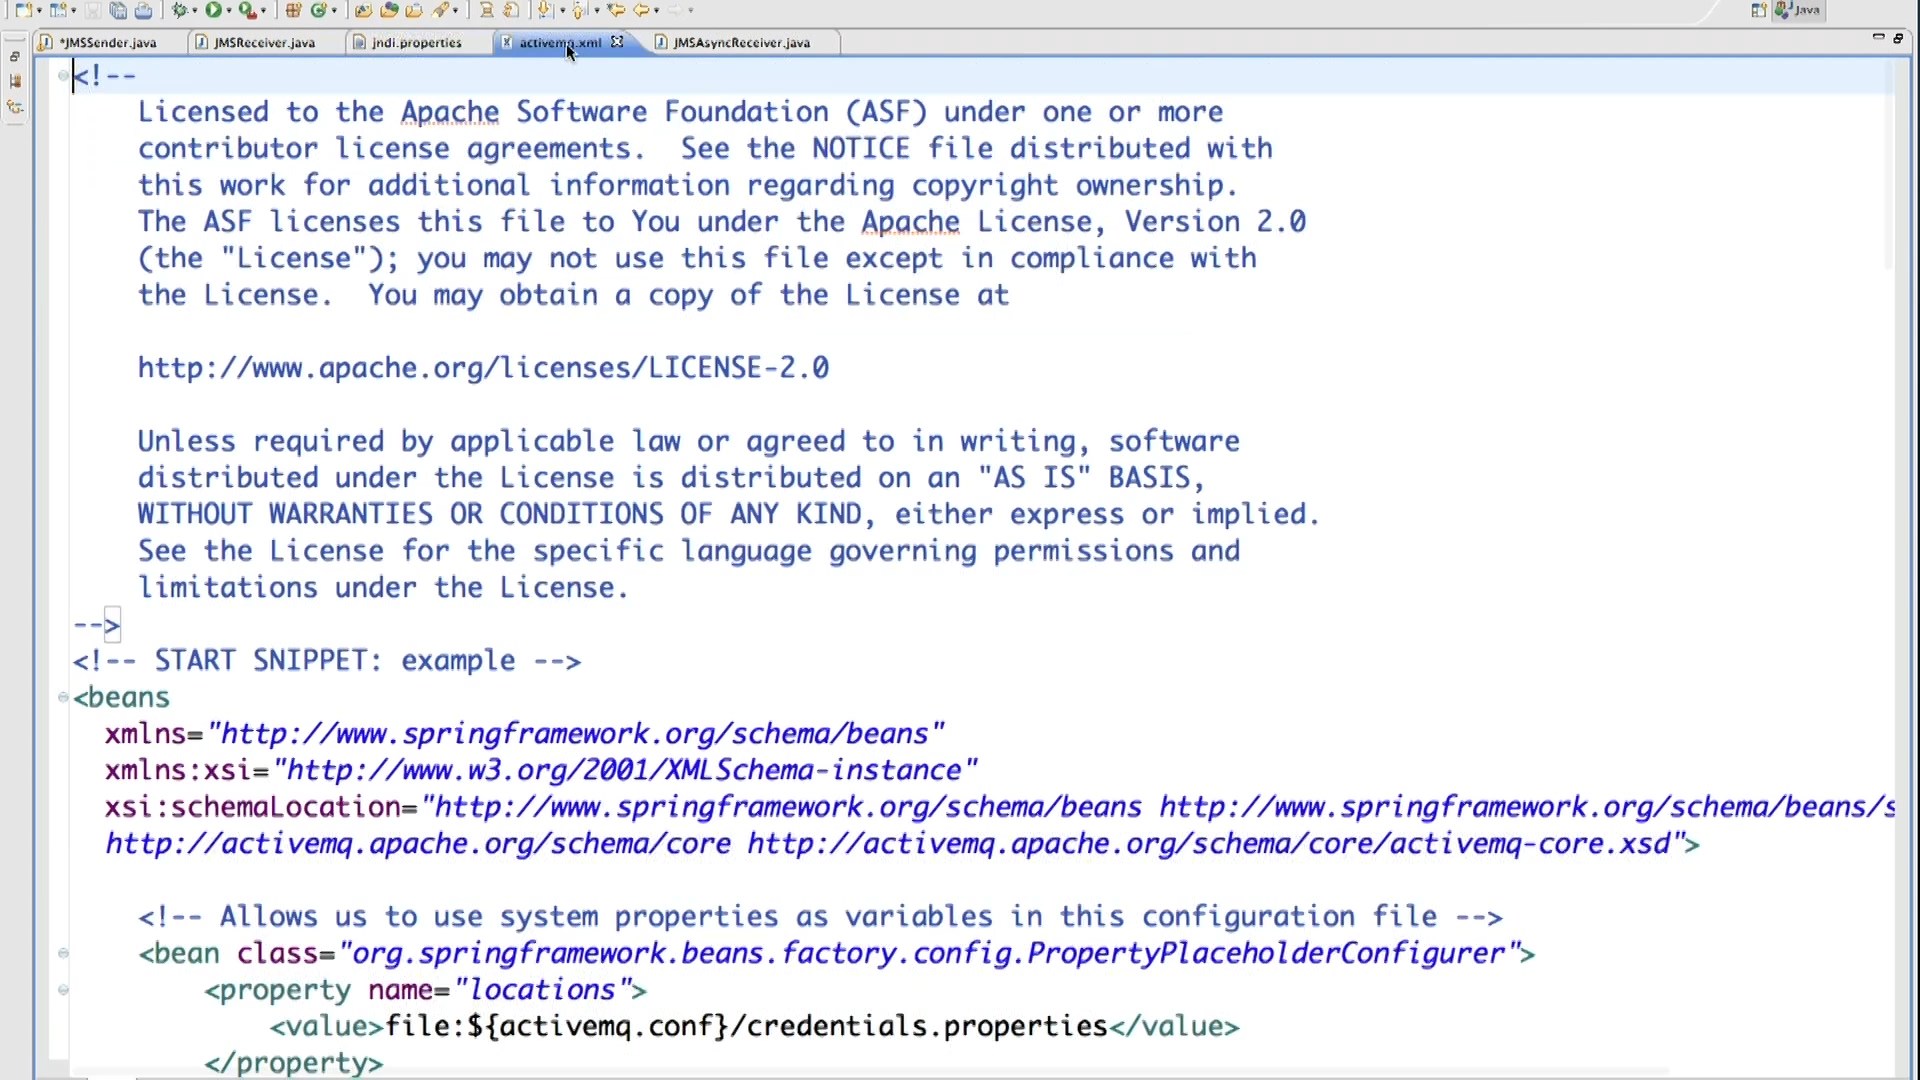Viewport: 1920px width, 1080px height.
Task: Switch to the jndi.properties tab
Action: [417, 43]
